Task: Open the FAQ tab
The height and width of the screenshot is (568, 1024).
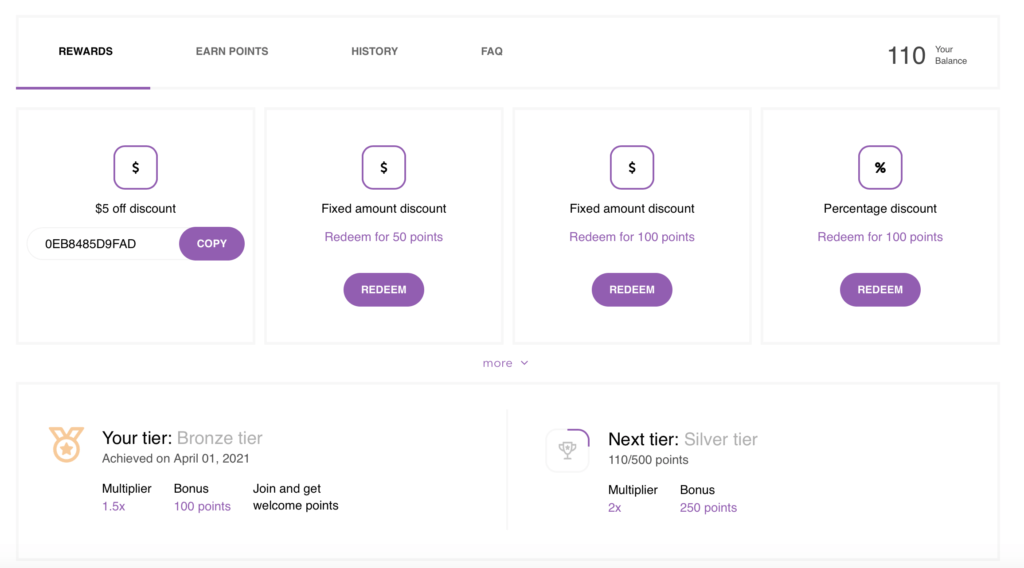Action: pyautogui.click(x=492, y=51)
